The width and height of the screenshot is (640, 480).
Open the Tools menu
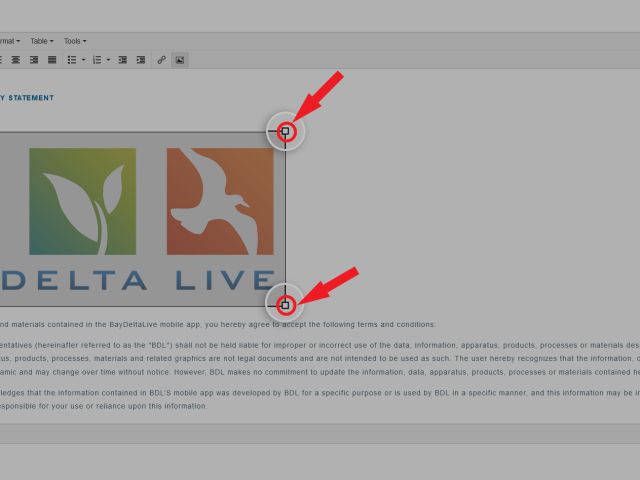pyautogui.click(x=75, y=41)
